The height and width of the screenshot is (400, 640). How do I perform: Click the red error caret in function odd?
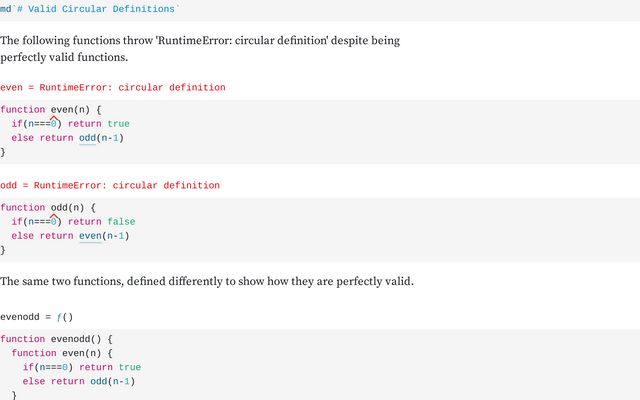(x=54, y=216)
